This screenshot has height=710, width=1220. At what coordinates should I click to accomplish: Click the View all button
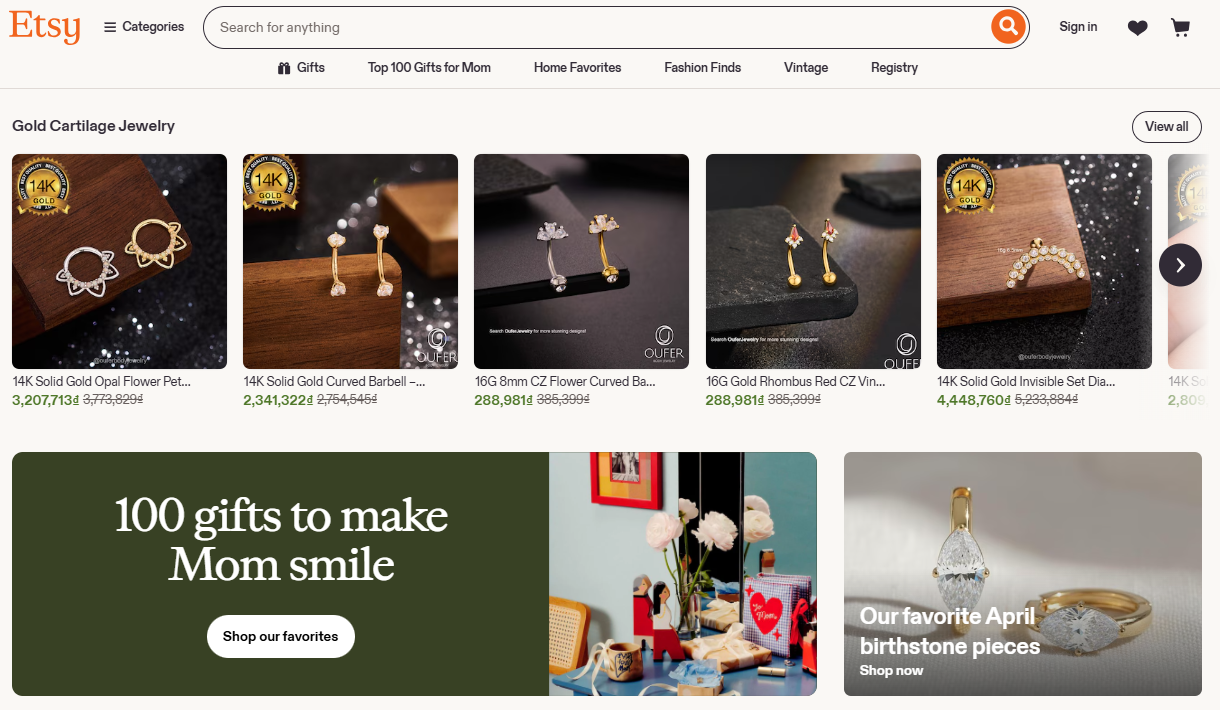1167,127
